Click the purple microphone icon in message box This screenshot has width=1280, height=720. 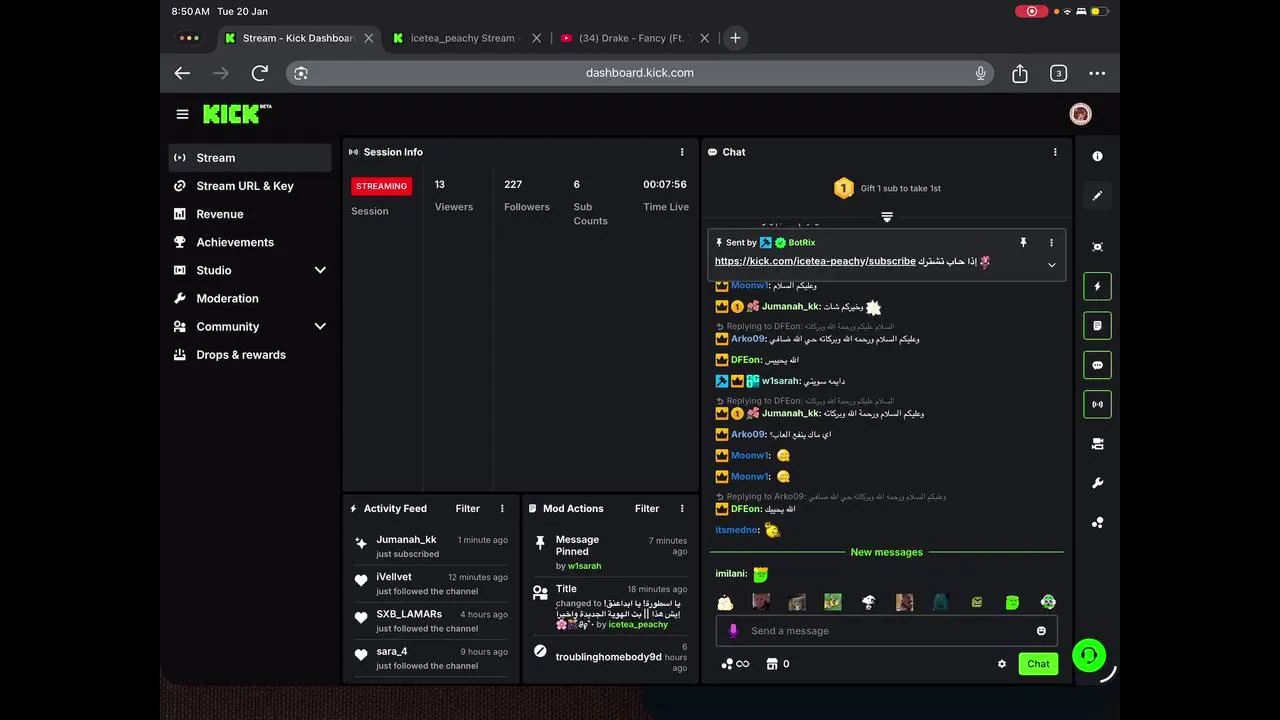(733, 631)
